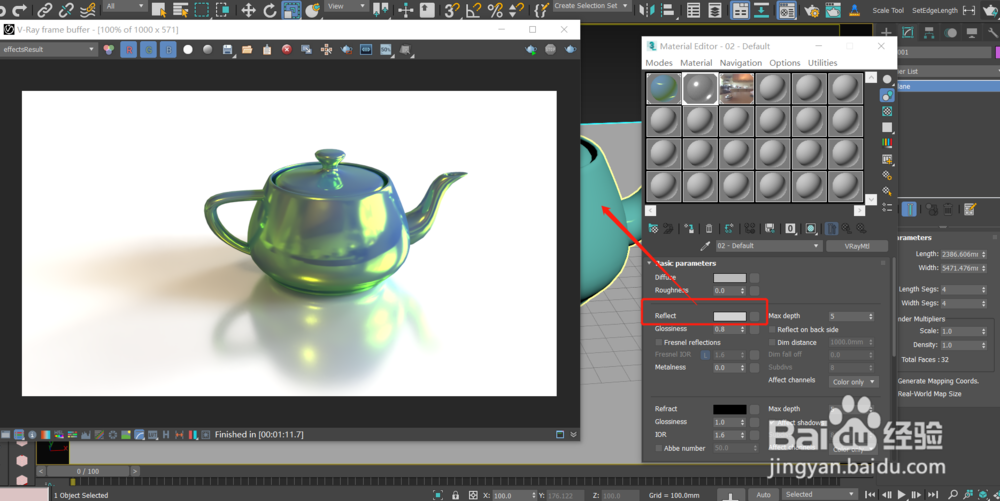
Task: Show shaded material in viewport icon
Action: [x=811, y=228]
